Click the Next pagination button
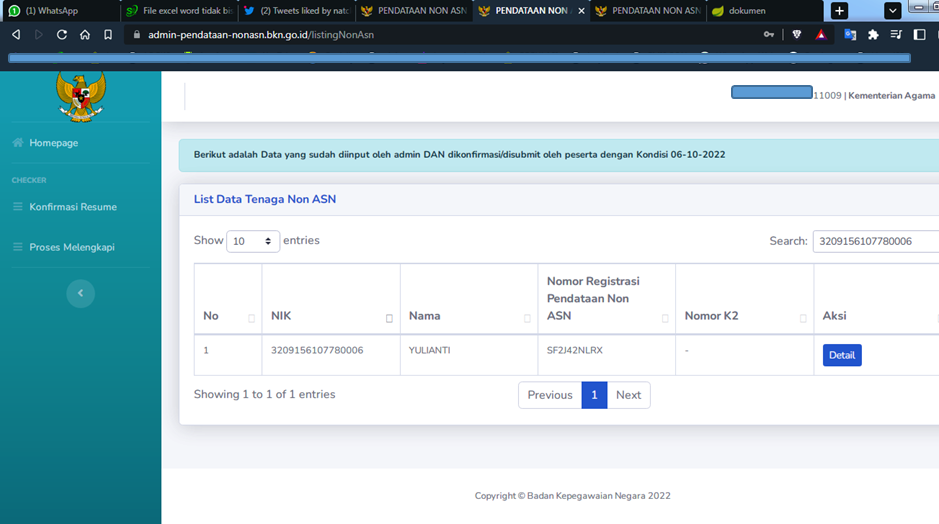Viewport: 939px width, 524px height. [628, 395]
